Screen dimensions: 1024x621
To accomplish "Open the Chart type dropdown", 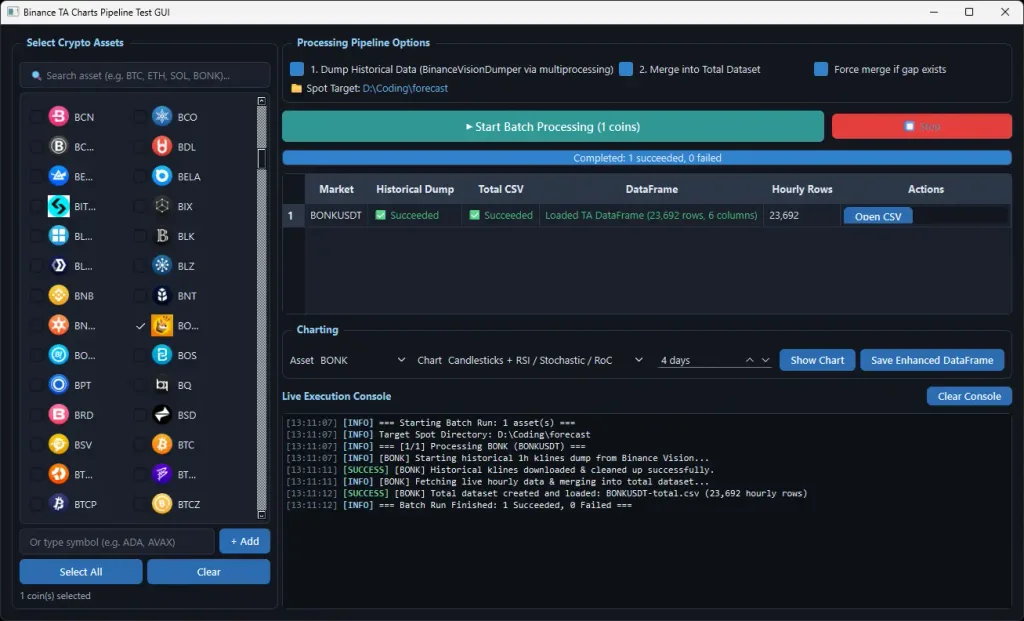I will 545,360.
